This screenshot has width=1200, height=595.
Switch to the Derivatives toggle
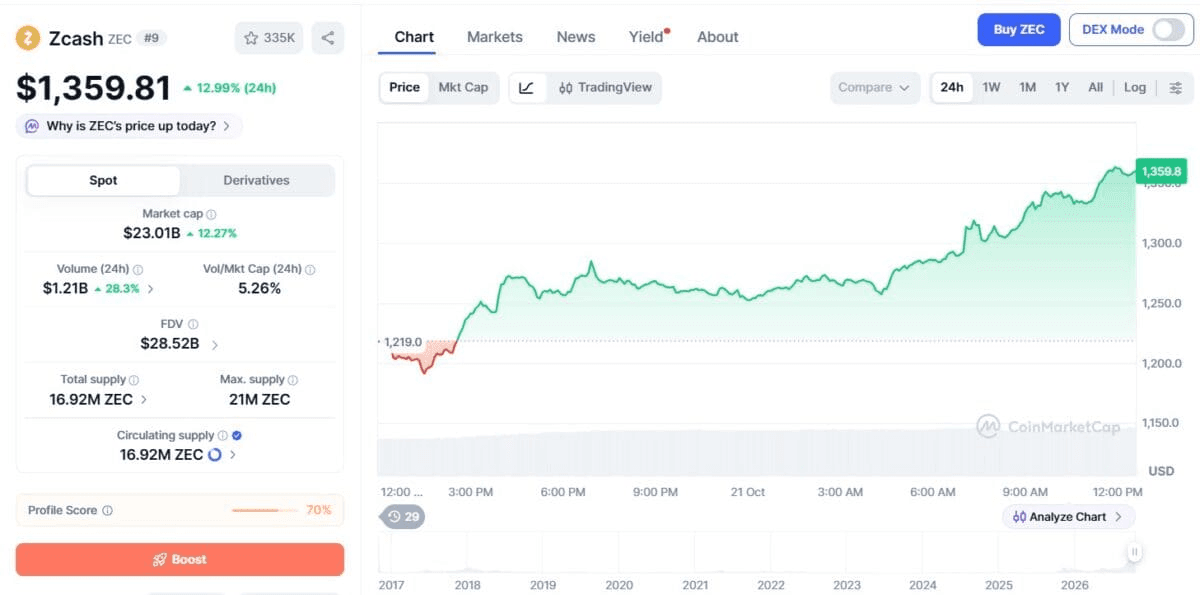(x=256, y=181)
